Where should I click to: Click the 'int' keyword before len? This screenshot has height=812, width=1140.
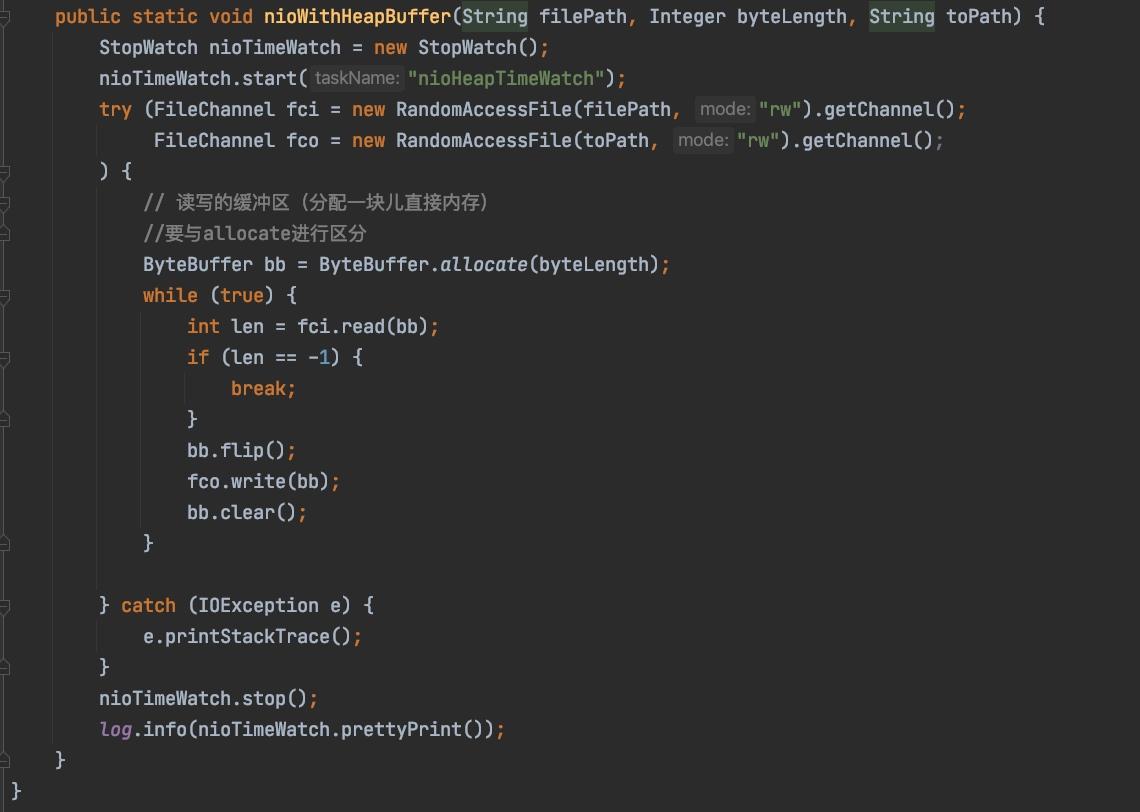pos(203,326)
